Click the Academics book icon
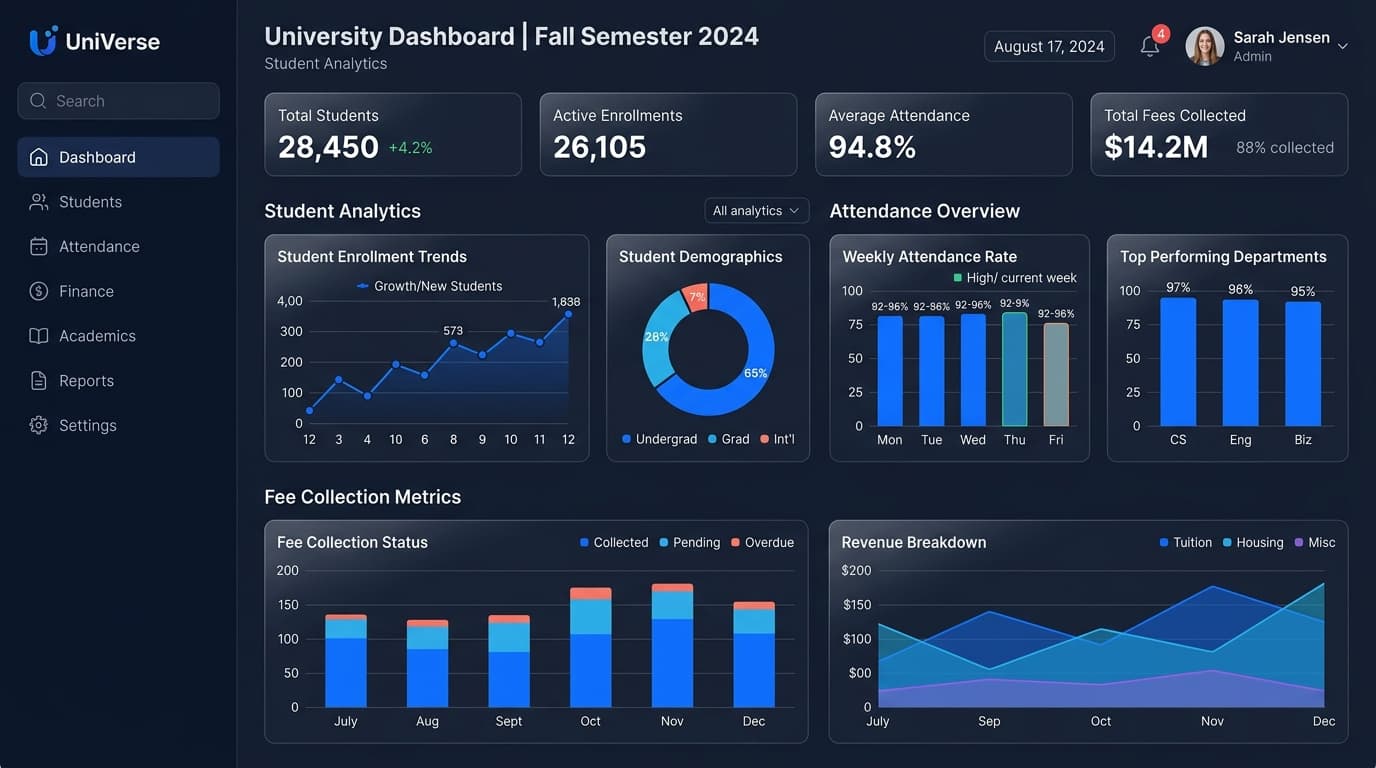 click(39, 336)
